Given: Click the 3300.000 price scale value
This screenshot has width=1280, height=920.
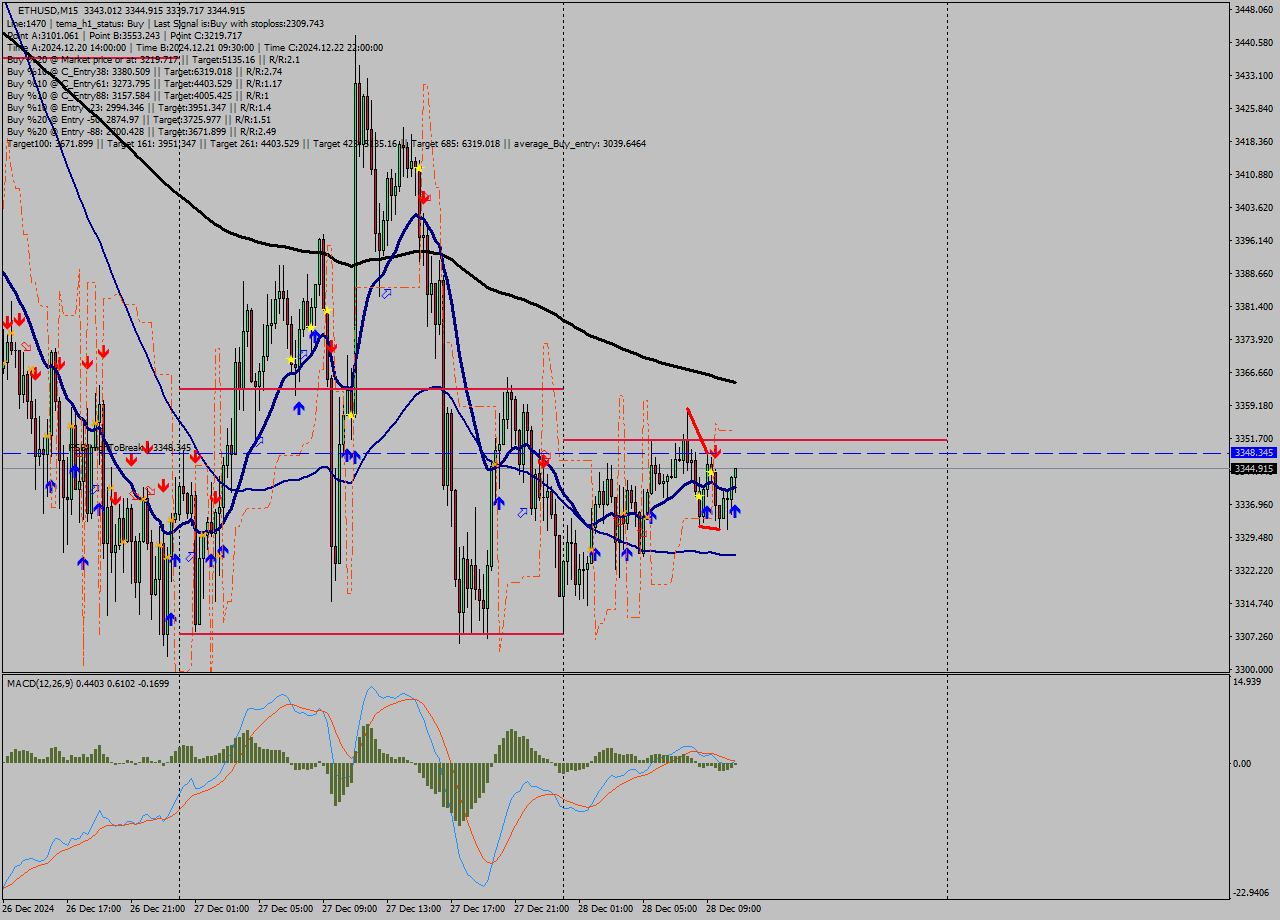Looking at the screenshot, I should tap(1253, 669).
